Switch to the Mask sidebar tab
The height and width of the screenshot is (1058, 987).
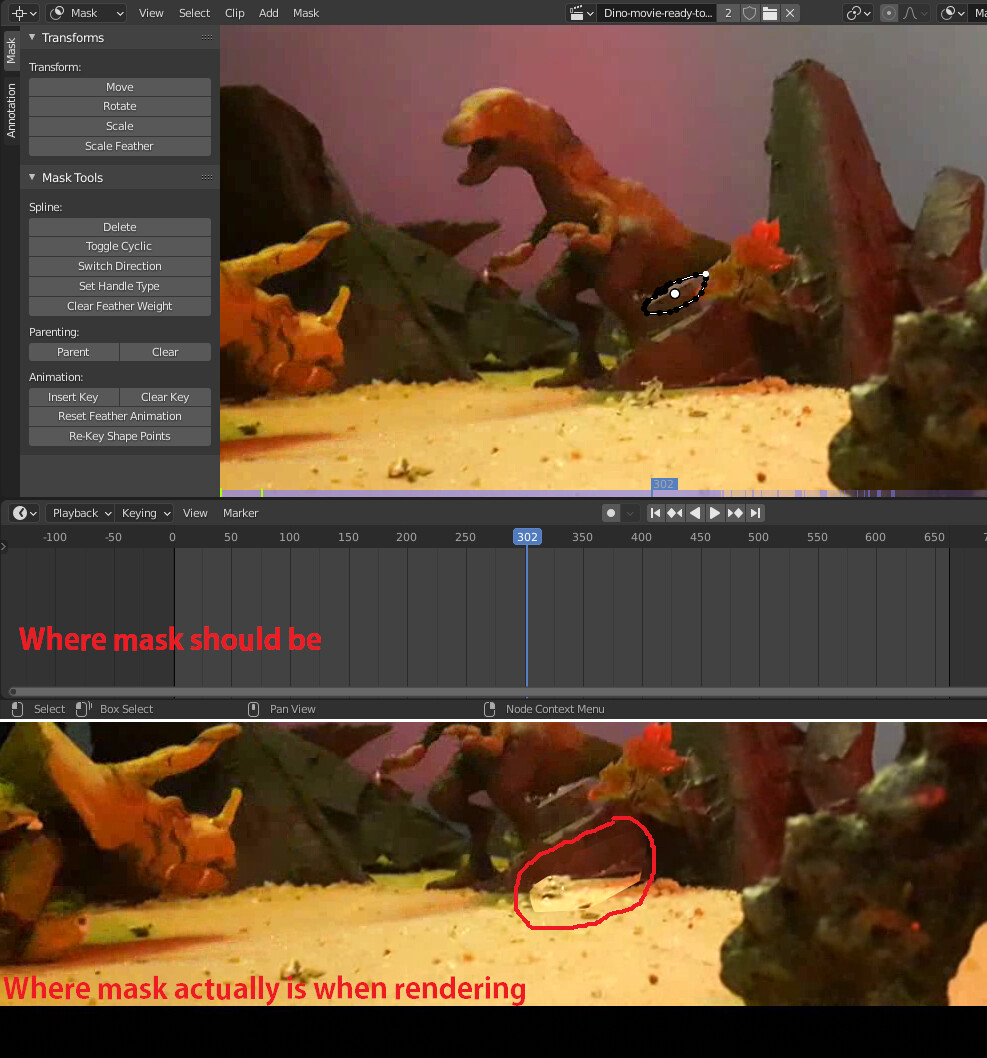[x=11, y=50]
